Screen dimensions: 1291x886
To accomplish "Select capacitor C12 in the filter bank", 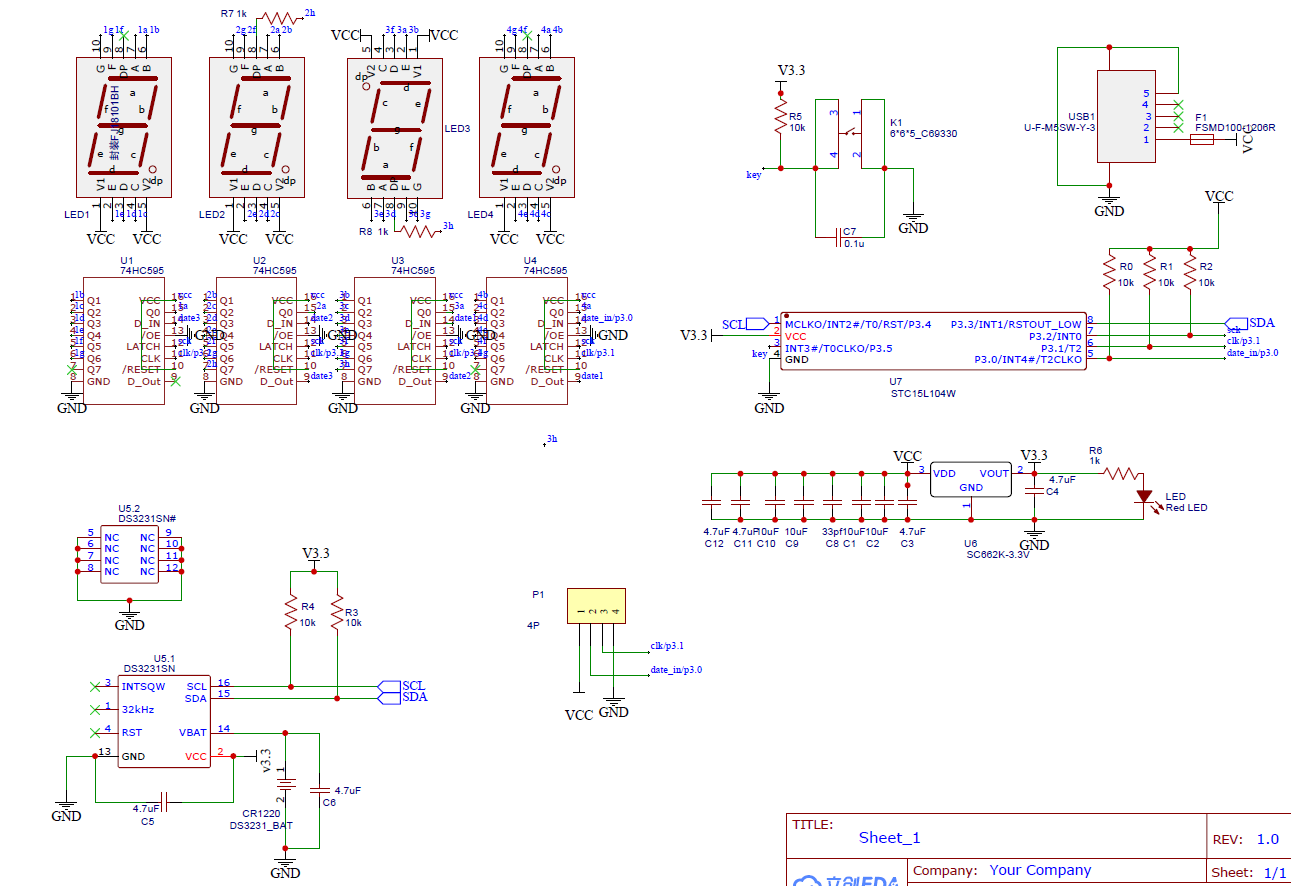I will tap(711, 500).
